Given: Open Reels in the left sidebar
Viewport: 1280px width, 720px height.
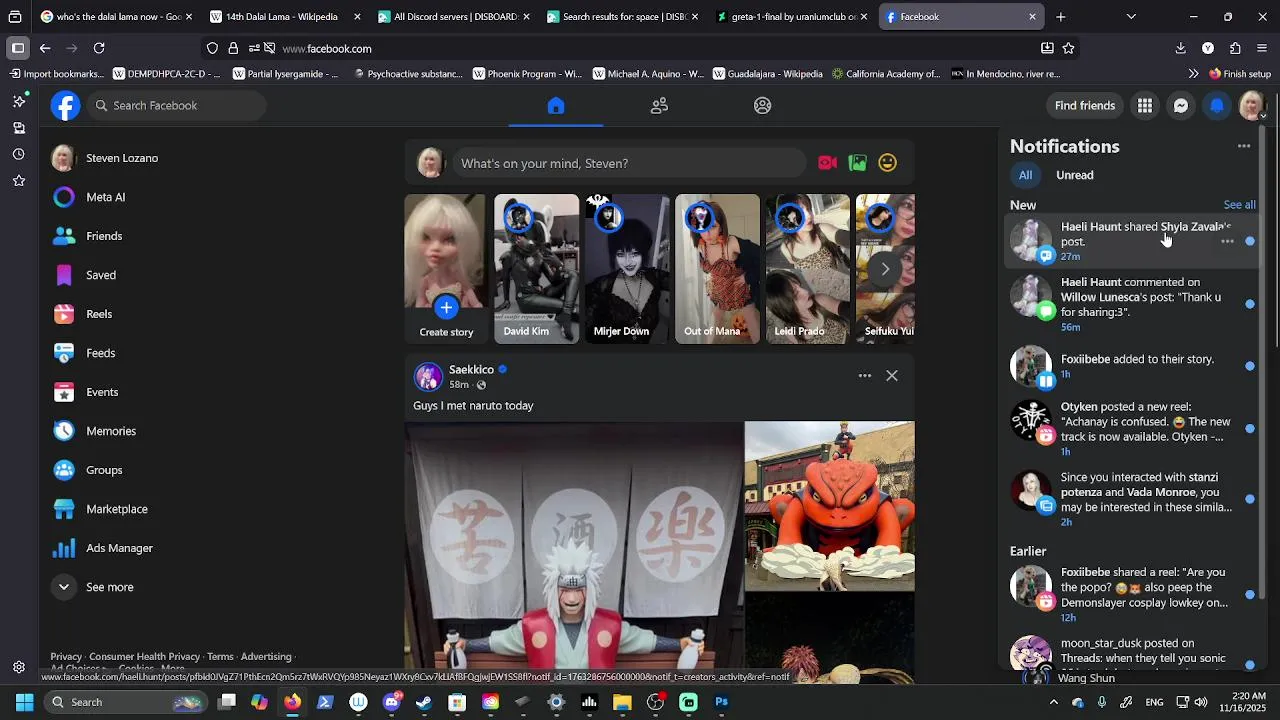Looking at the screenshot, I should [99, 314].
